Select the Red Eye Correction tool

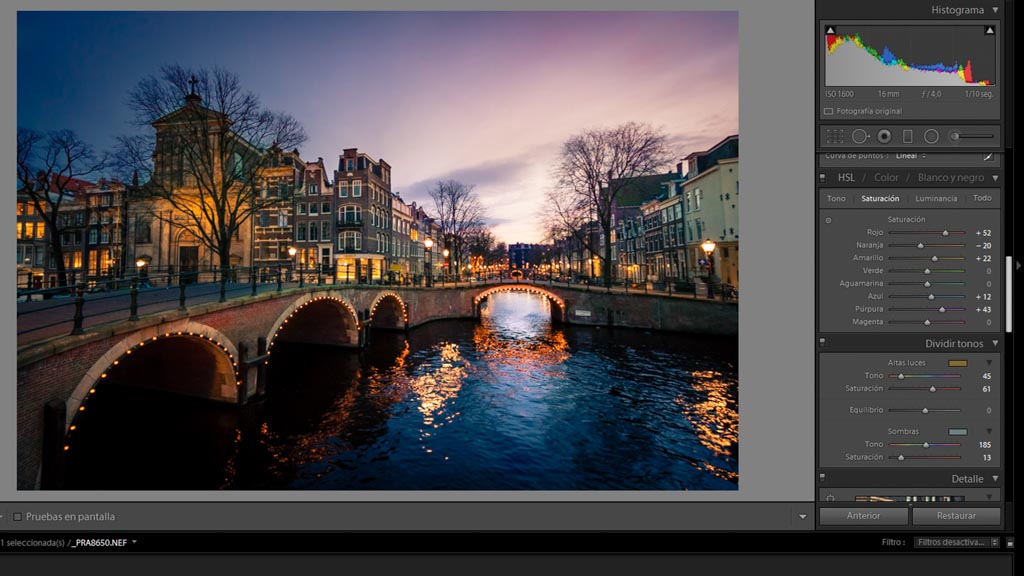tap(884, 136)
